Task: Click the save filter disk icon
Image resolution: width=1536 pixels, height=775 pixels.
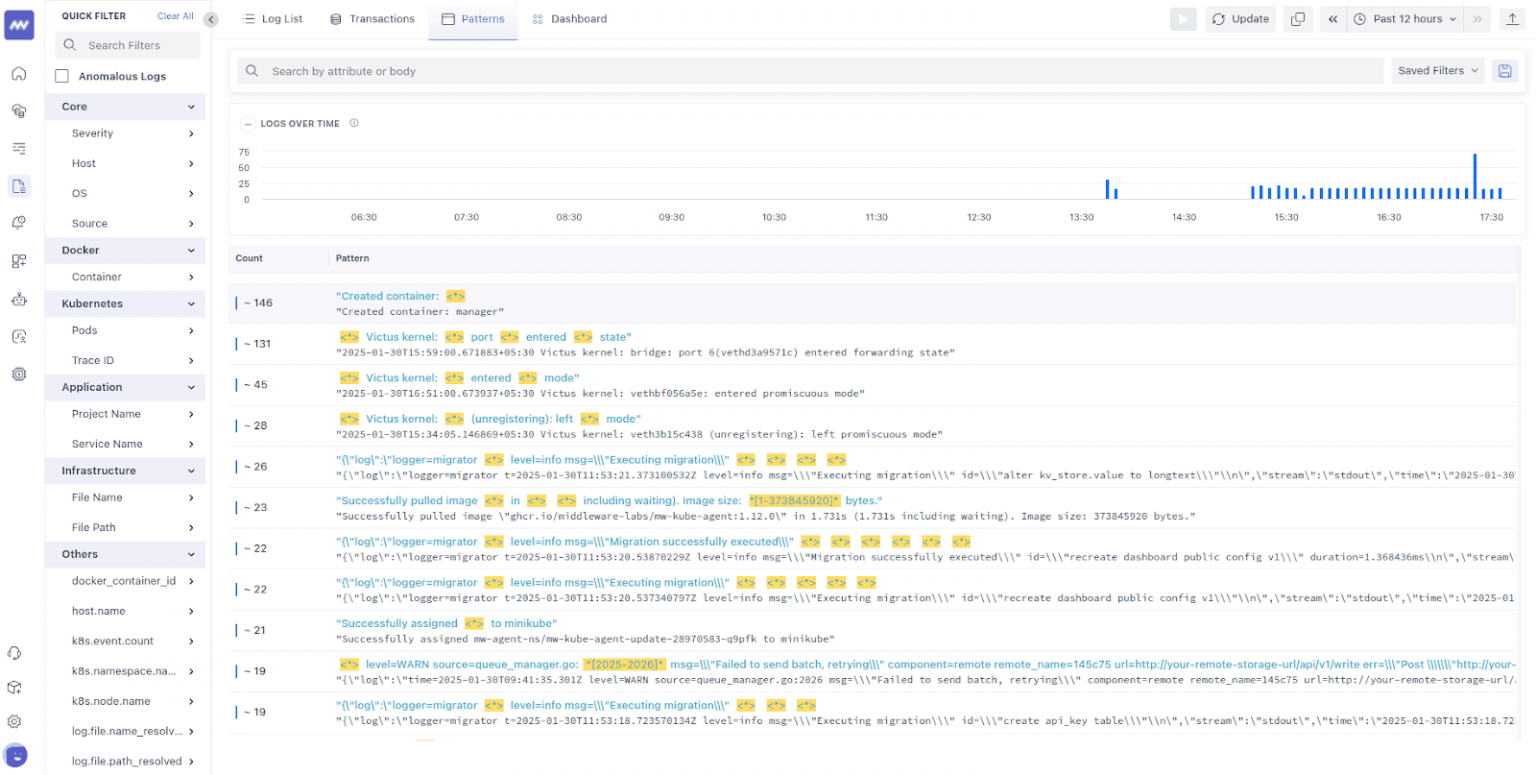Action: tap(1504, 71)
